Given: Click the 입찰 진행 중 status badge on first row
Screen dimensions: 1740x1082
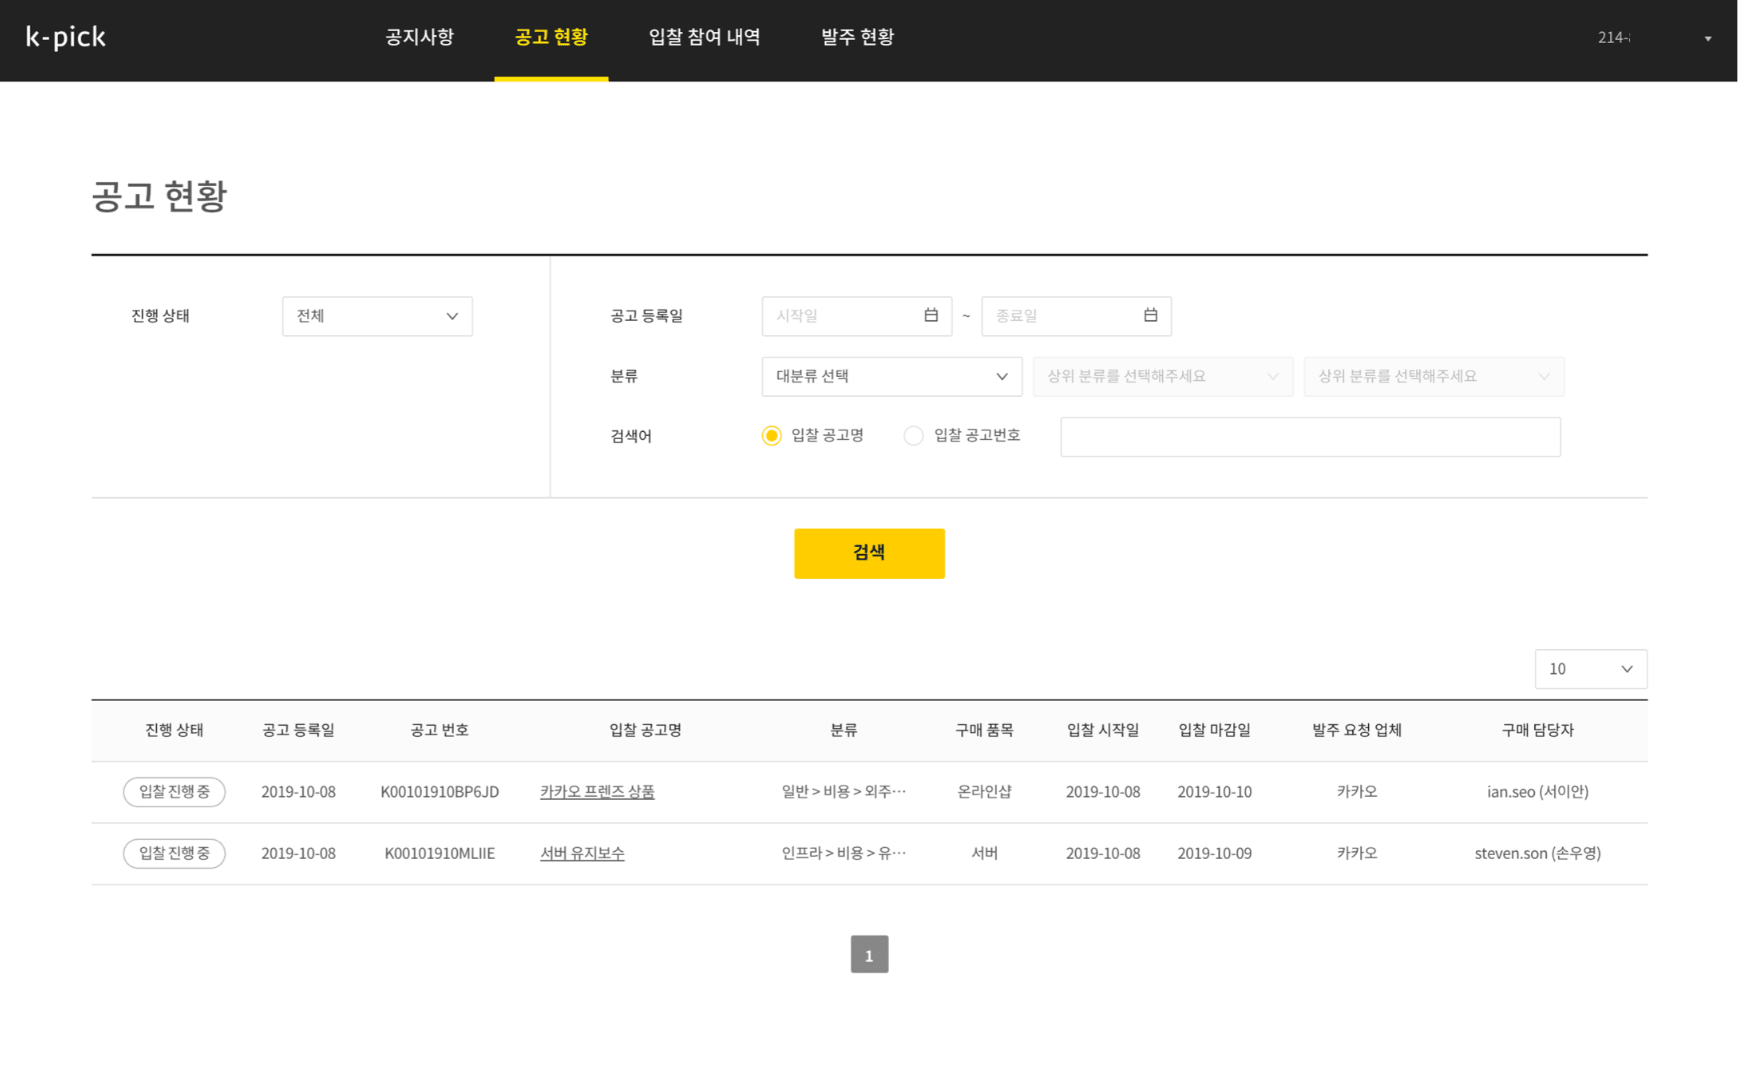Looking at the screenshot, I should [x=174, y=791].
